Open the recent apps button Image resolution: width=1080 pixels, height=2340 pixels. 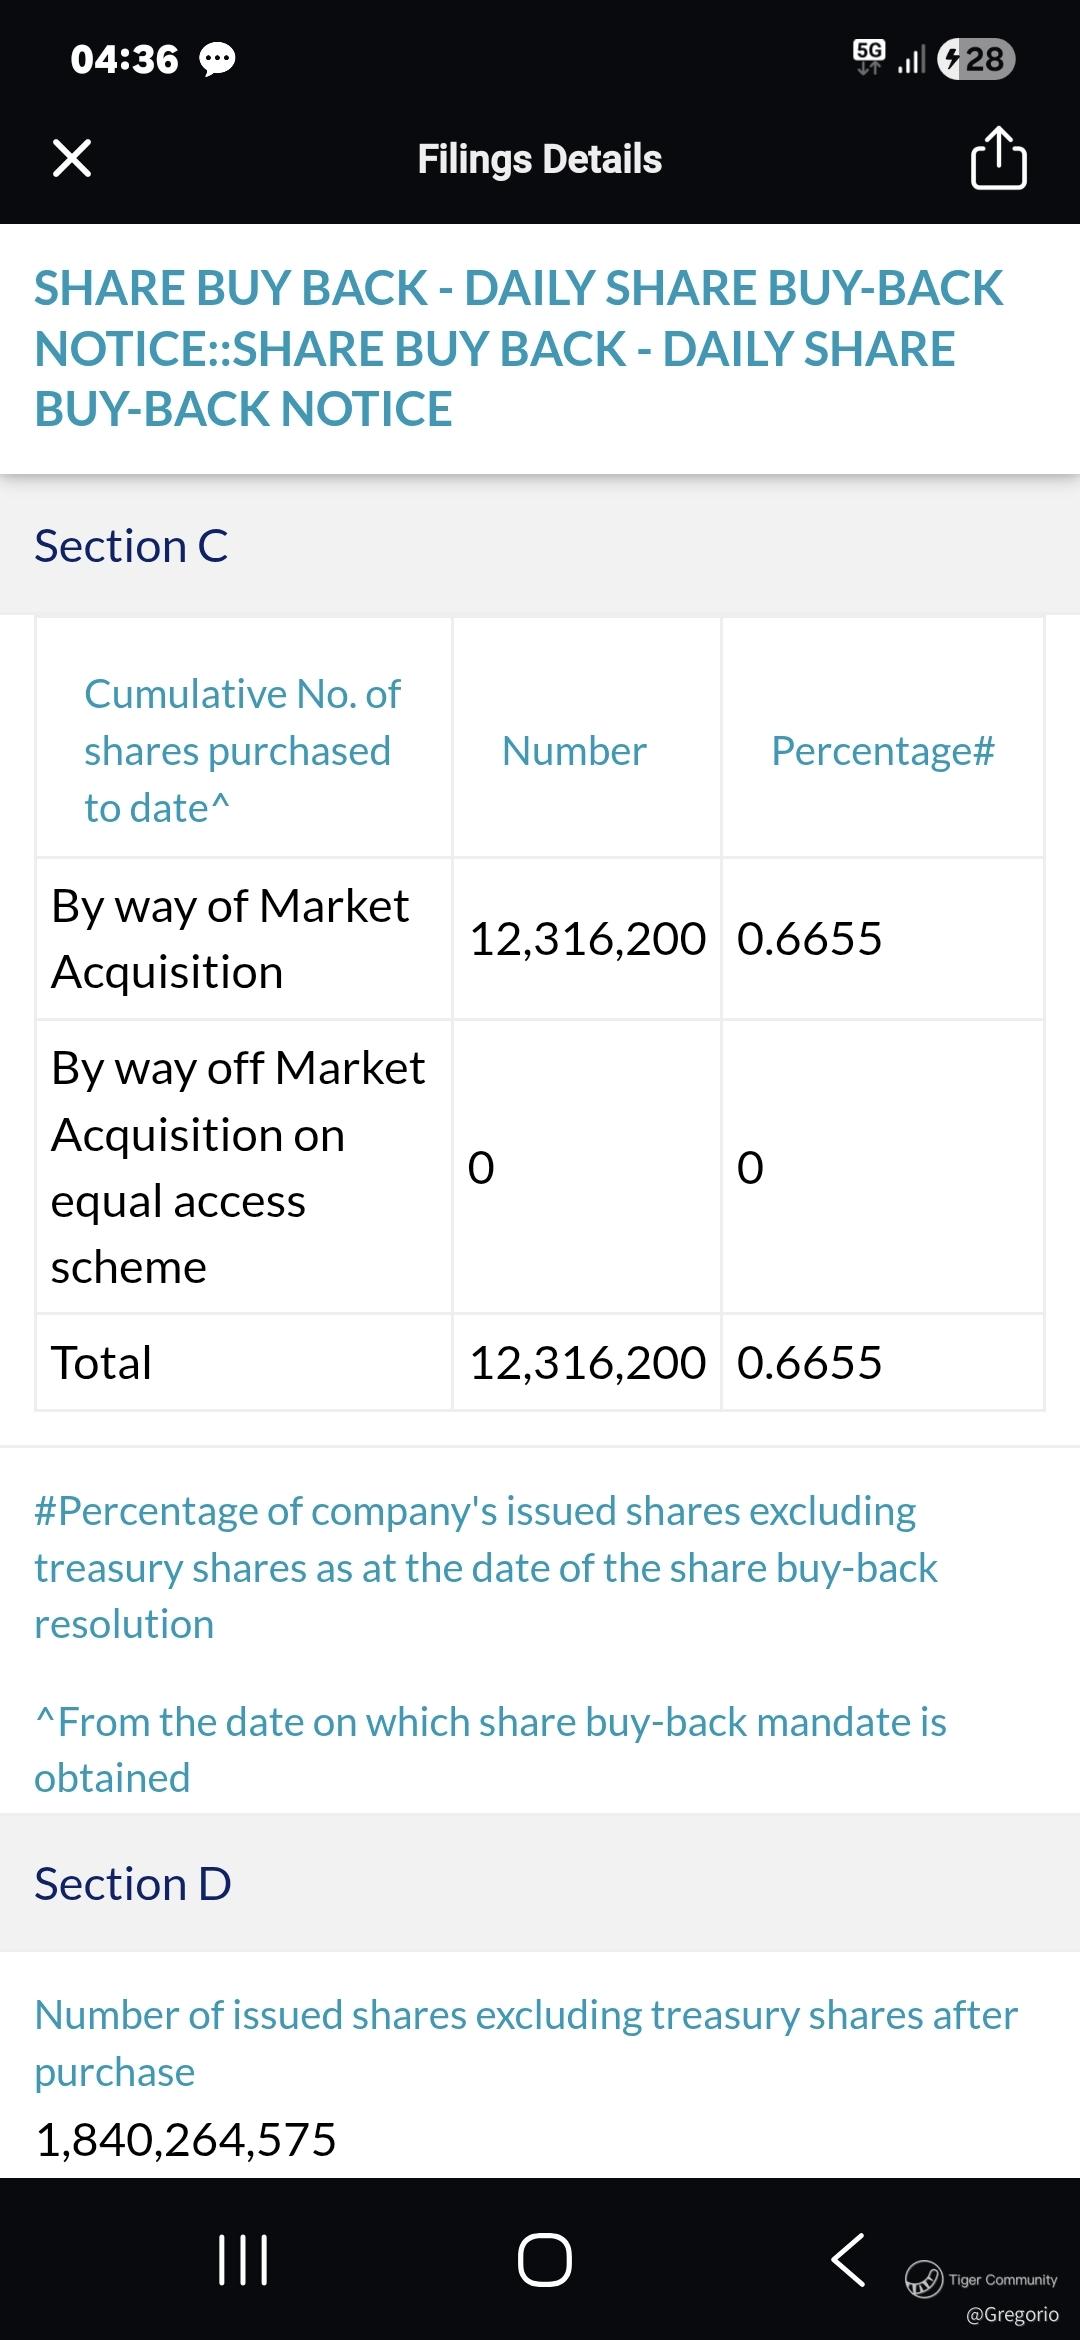(243, 2260)
